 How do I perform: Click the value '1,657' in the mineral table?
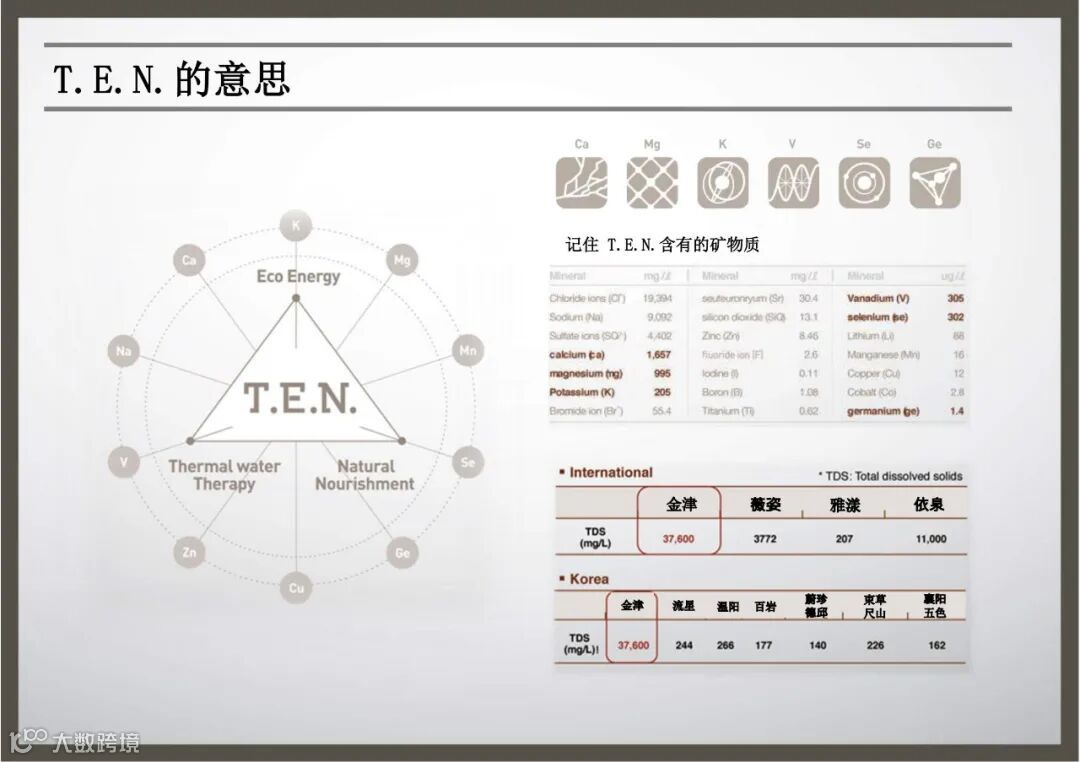[658, 354]
